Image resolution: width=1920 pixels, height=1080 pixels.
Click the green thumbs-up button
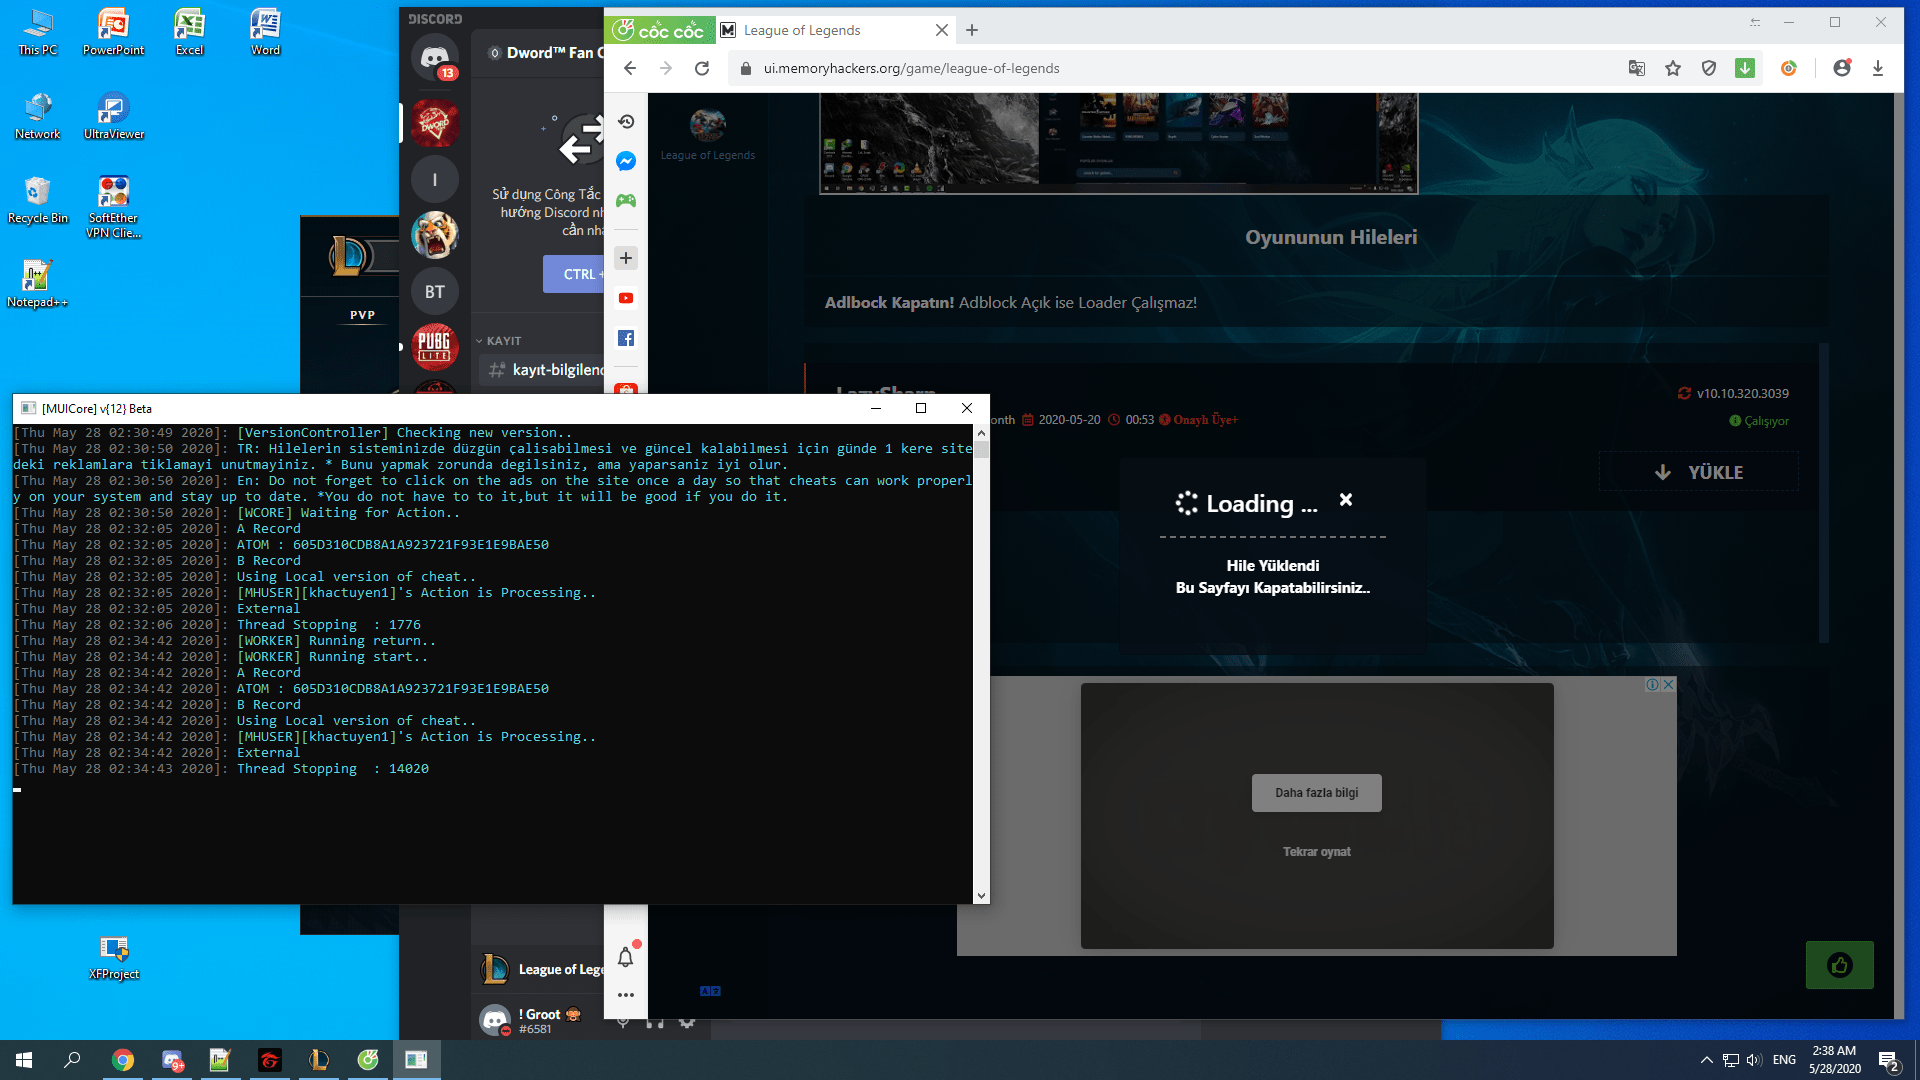coord(1839,965)
